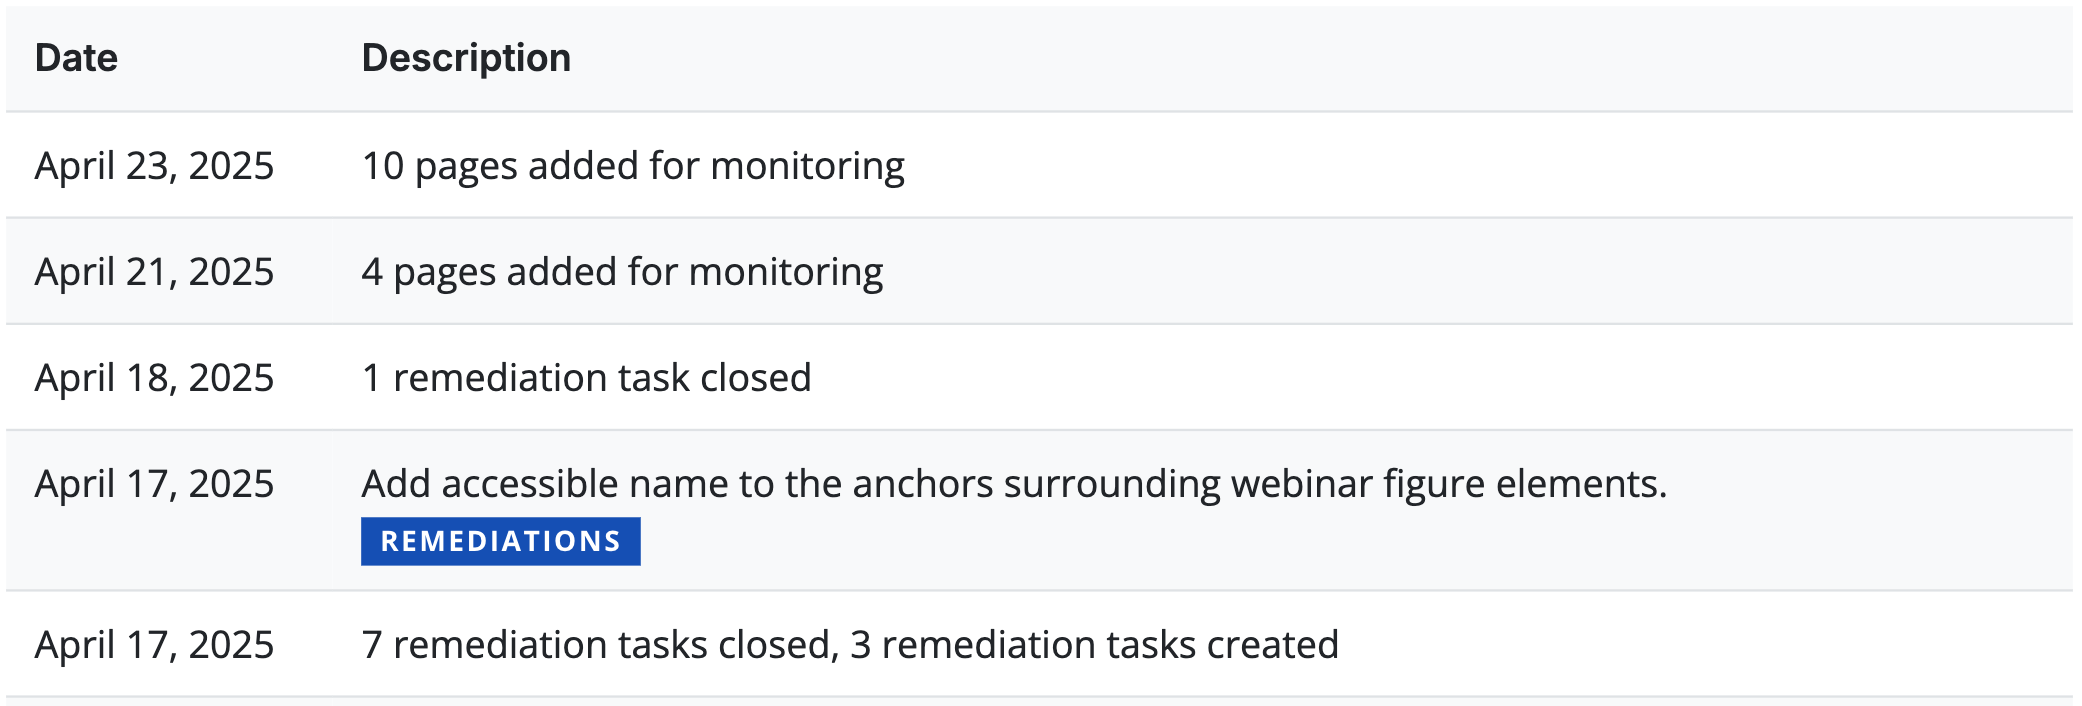Click the April 23, 2025 date cell
Screen dimensions: 2082x706
[154, 166]
